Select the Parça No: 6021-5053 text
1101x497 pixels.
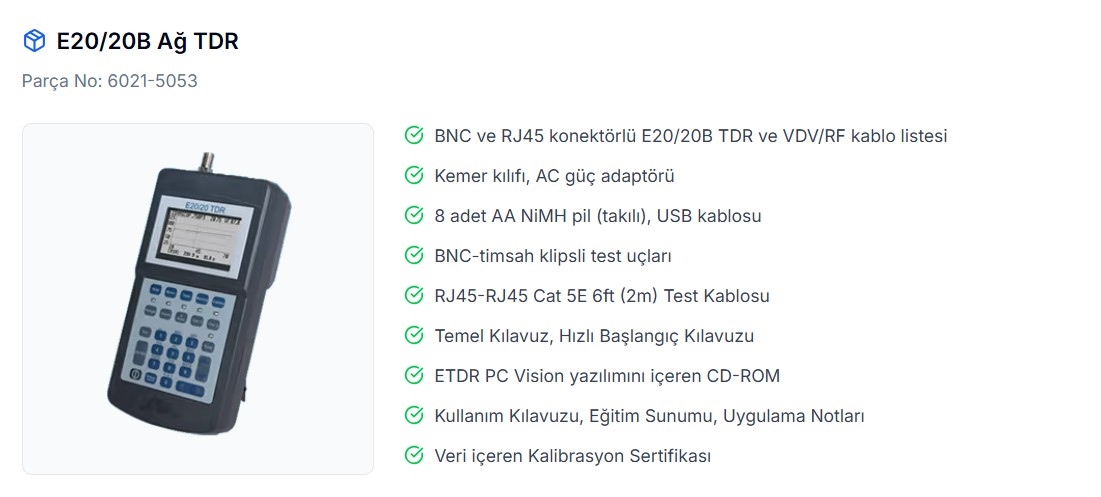pyautogui.click(x=110, y=81)
